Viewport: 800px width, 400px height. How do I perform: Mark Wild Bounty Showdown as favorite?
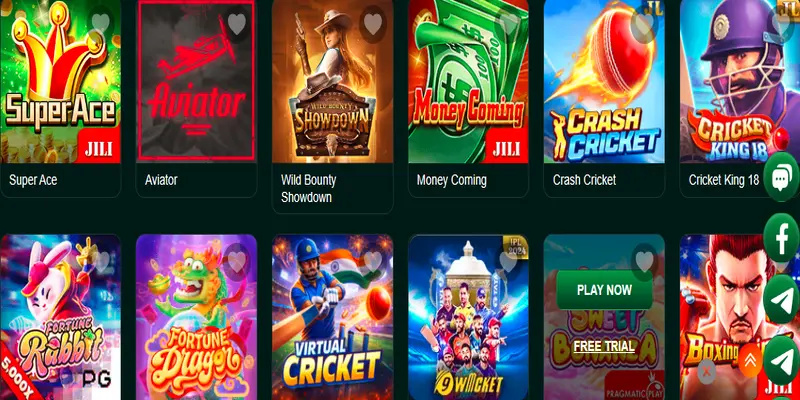(373, 24)
